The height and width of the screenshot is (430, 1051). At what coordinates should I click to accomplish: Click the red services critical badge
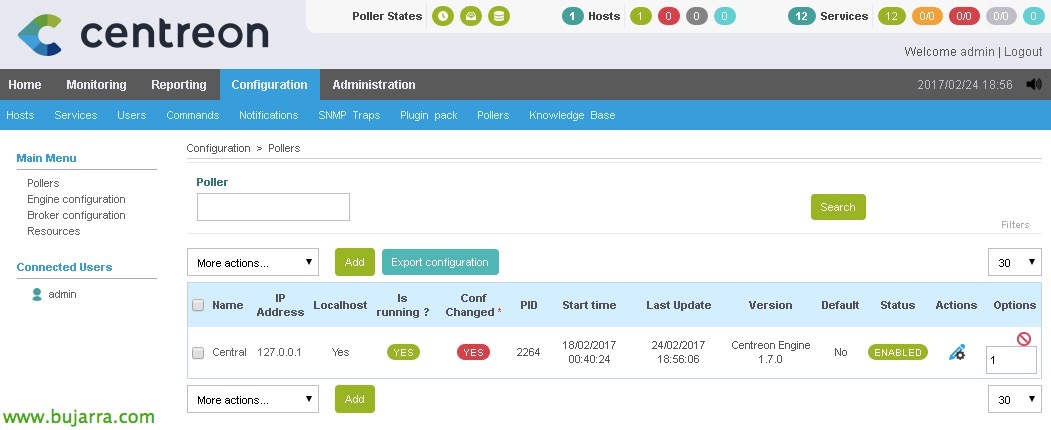point(964,16)
